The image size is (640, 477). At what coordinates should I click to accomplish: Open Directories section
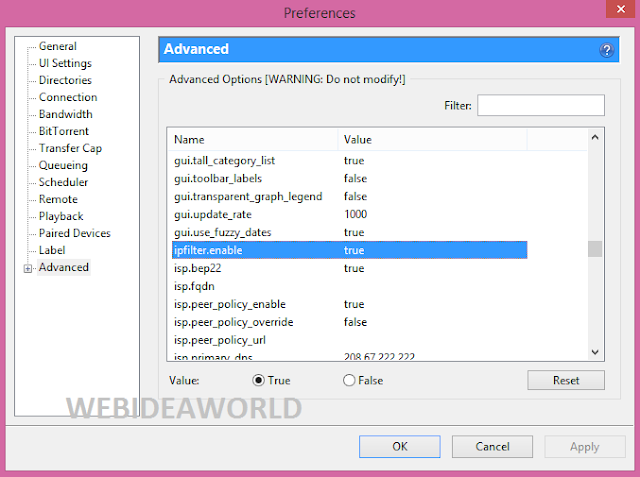click(x=65, y=80)
